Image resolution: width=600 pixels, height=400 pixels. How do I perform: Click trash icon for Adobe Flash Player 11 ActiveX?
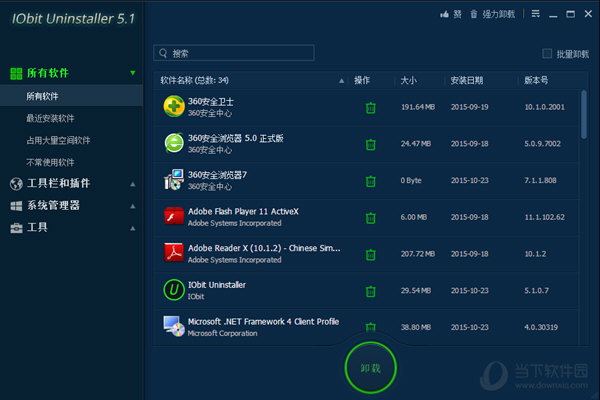pos(370,218)
